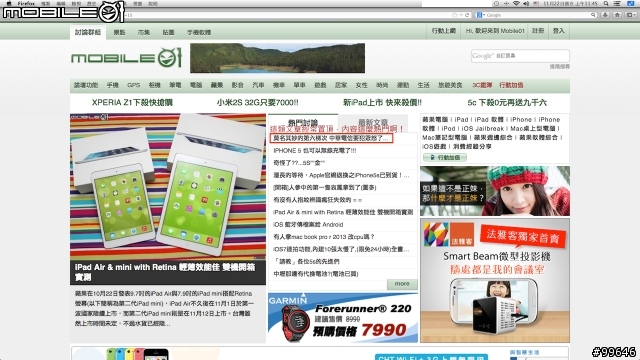The width and height of the screenshot is (640, 360).
Task: Open the iPod forum link
Action: pos(448,129)
